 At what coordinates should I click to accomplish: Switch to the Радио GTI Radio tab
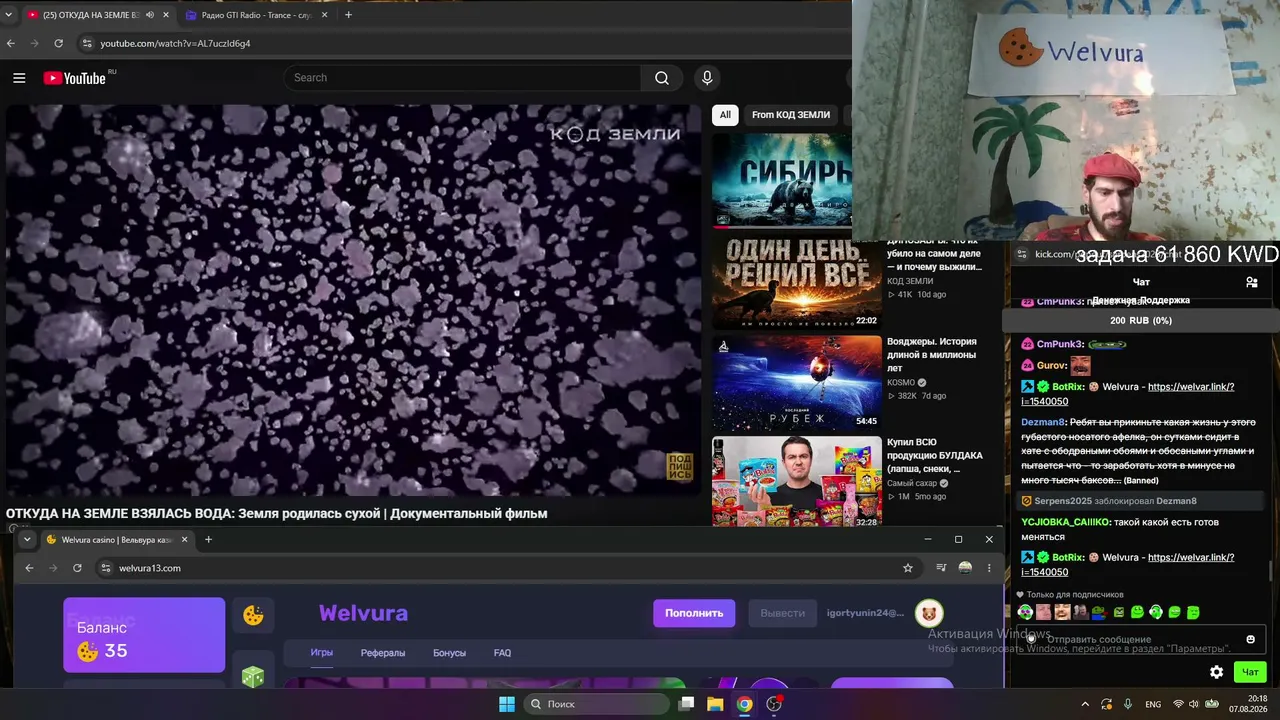tap(255, 15)
